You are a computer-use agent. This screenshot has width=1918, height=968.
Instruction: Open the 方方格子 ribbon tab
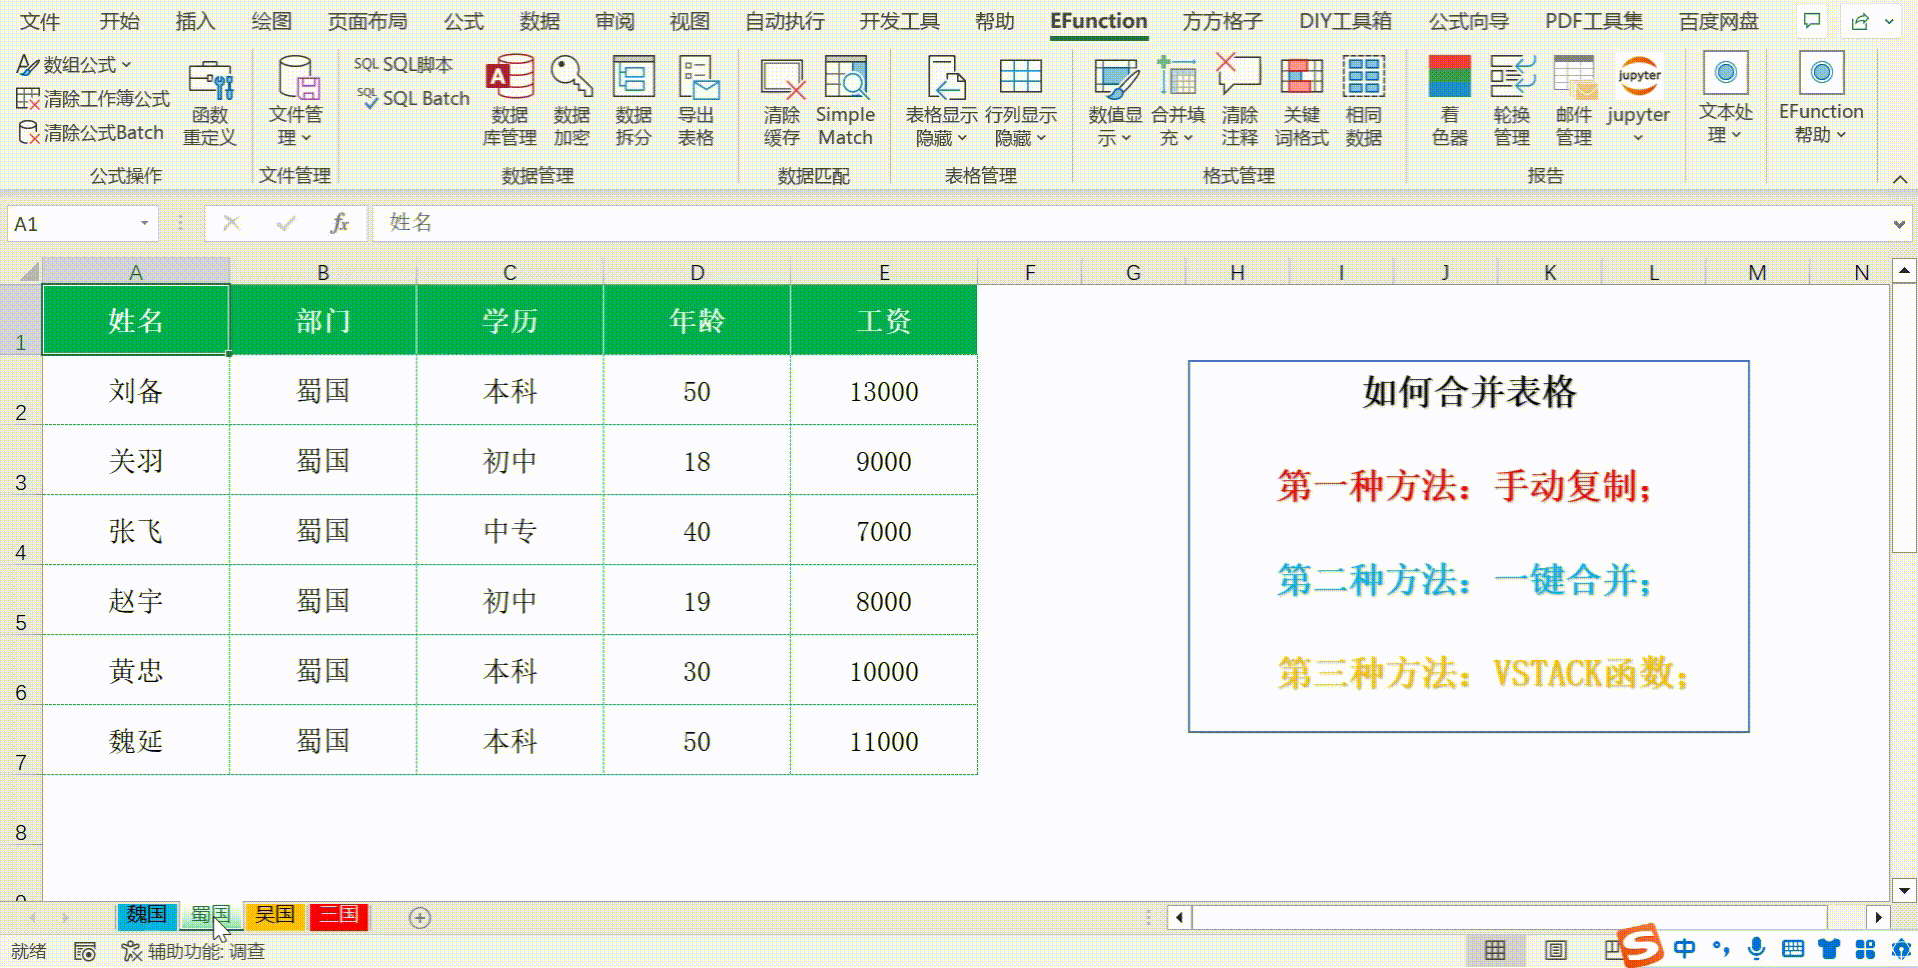tap(1222, 21)
